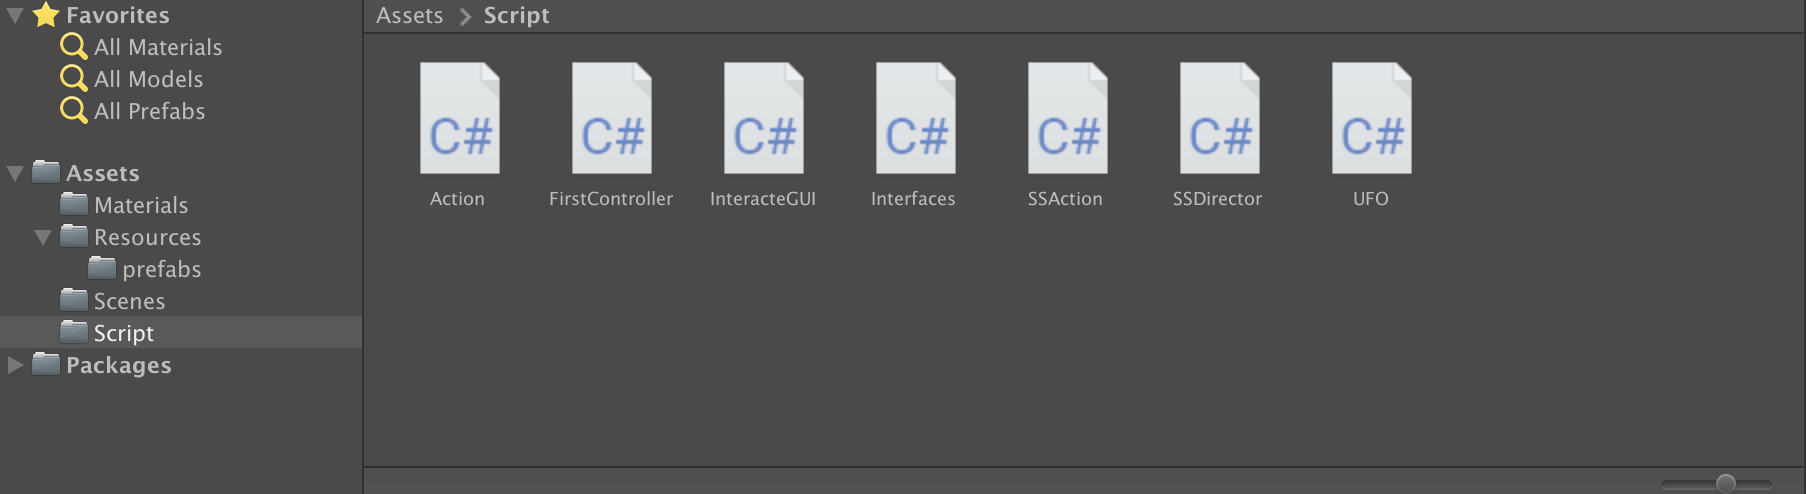Collapse the Resources folder

(43, 237)
